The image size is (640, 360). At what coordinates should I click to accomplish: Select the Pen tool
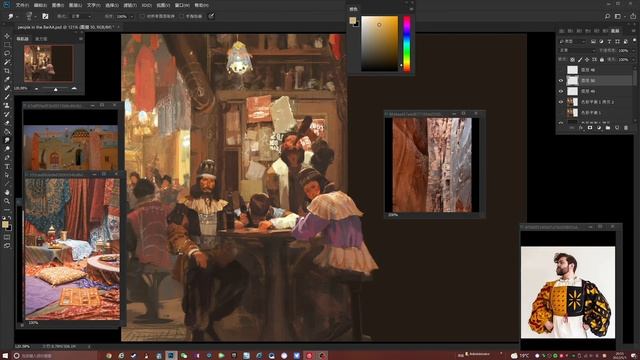[x=7, y=158]
